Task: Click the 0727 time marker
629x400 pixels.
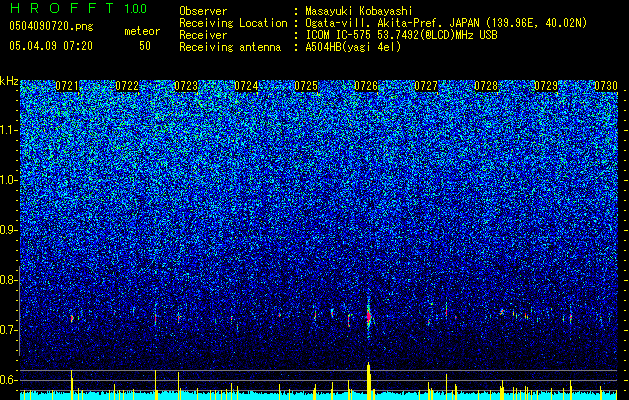Action: tap(426, 86)
